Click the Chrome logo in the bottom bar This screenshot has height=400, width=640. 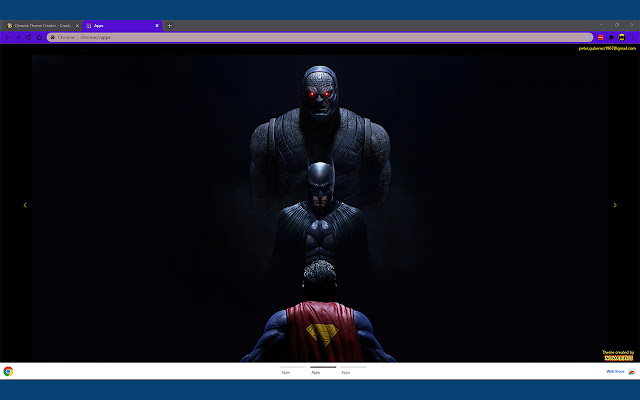(8, 371)
